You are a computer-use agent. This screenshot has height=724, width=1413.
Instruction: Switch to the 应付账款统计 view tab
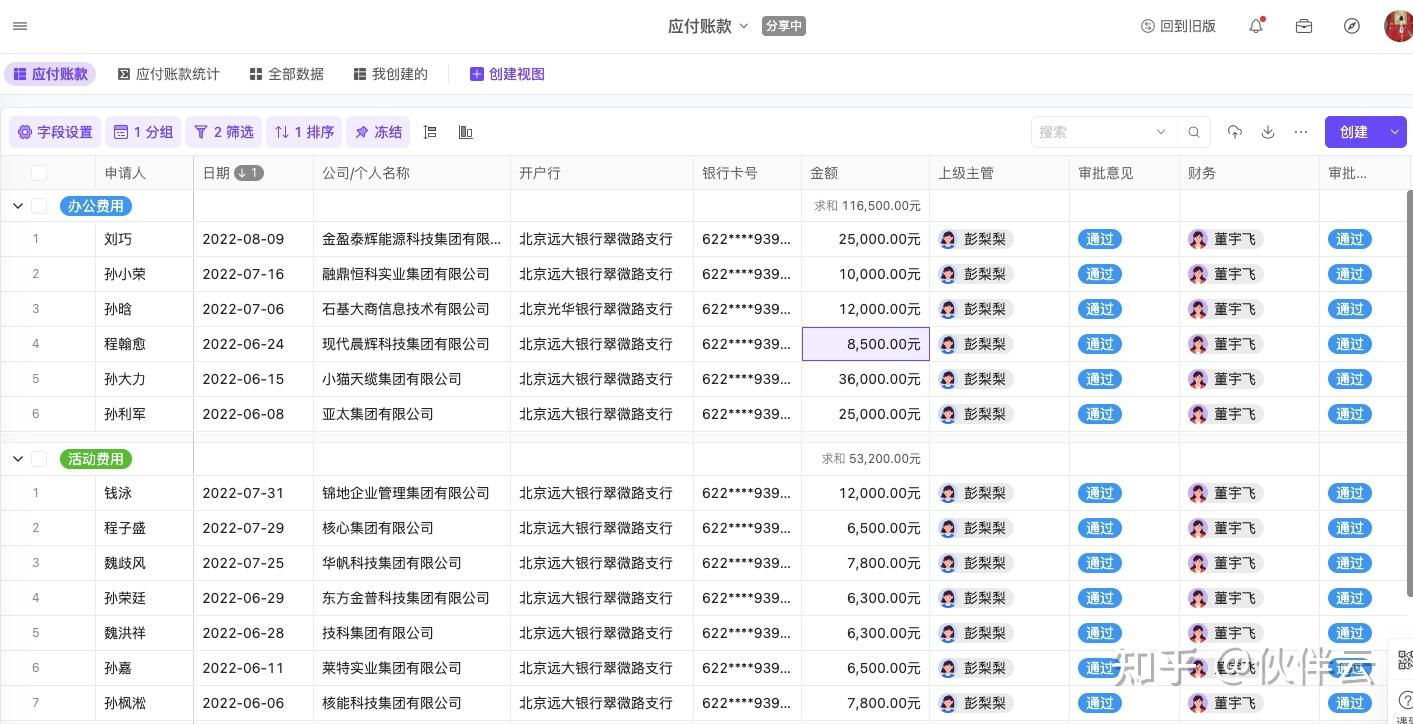coord(168,74)
